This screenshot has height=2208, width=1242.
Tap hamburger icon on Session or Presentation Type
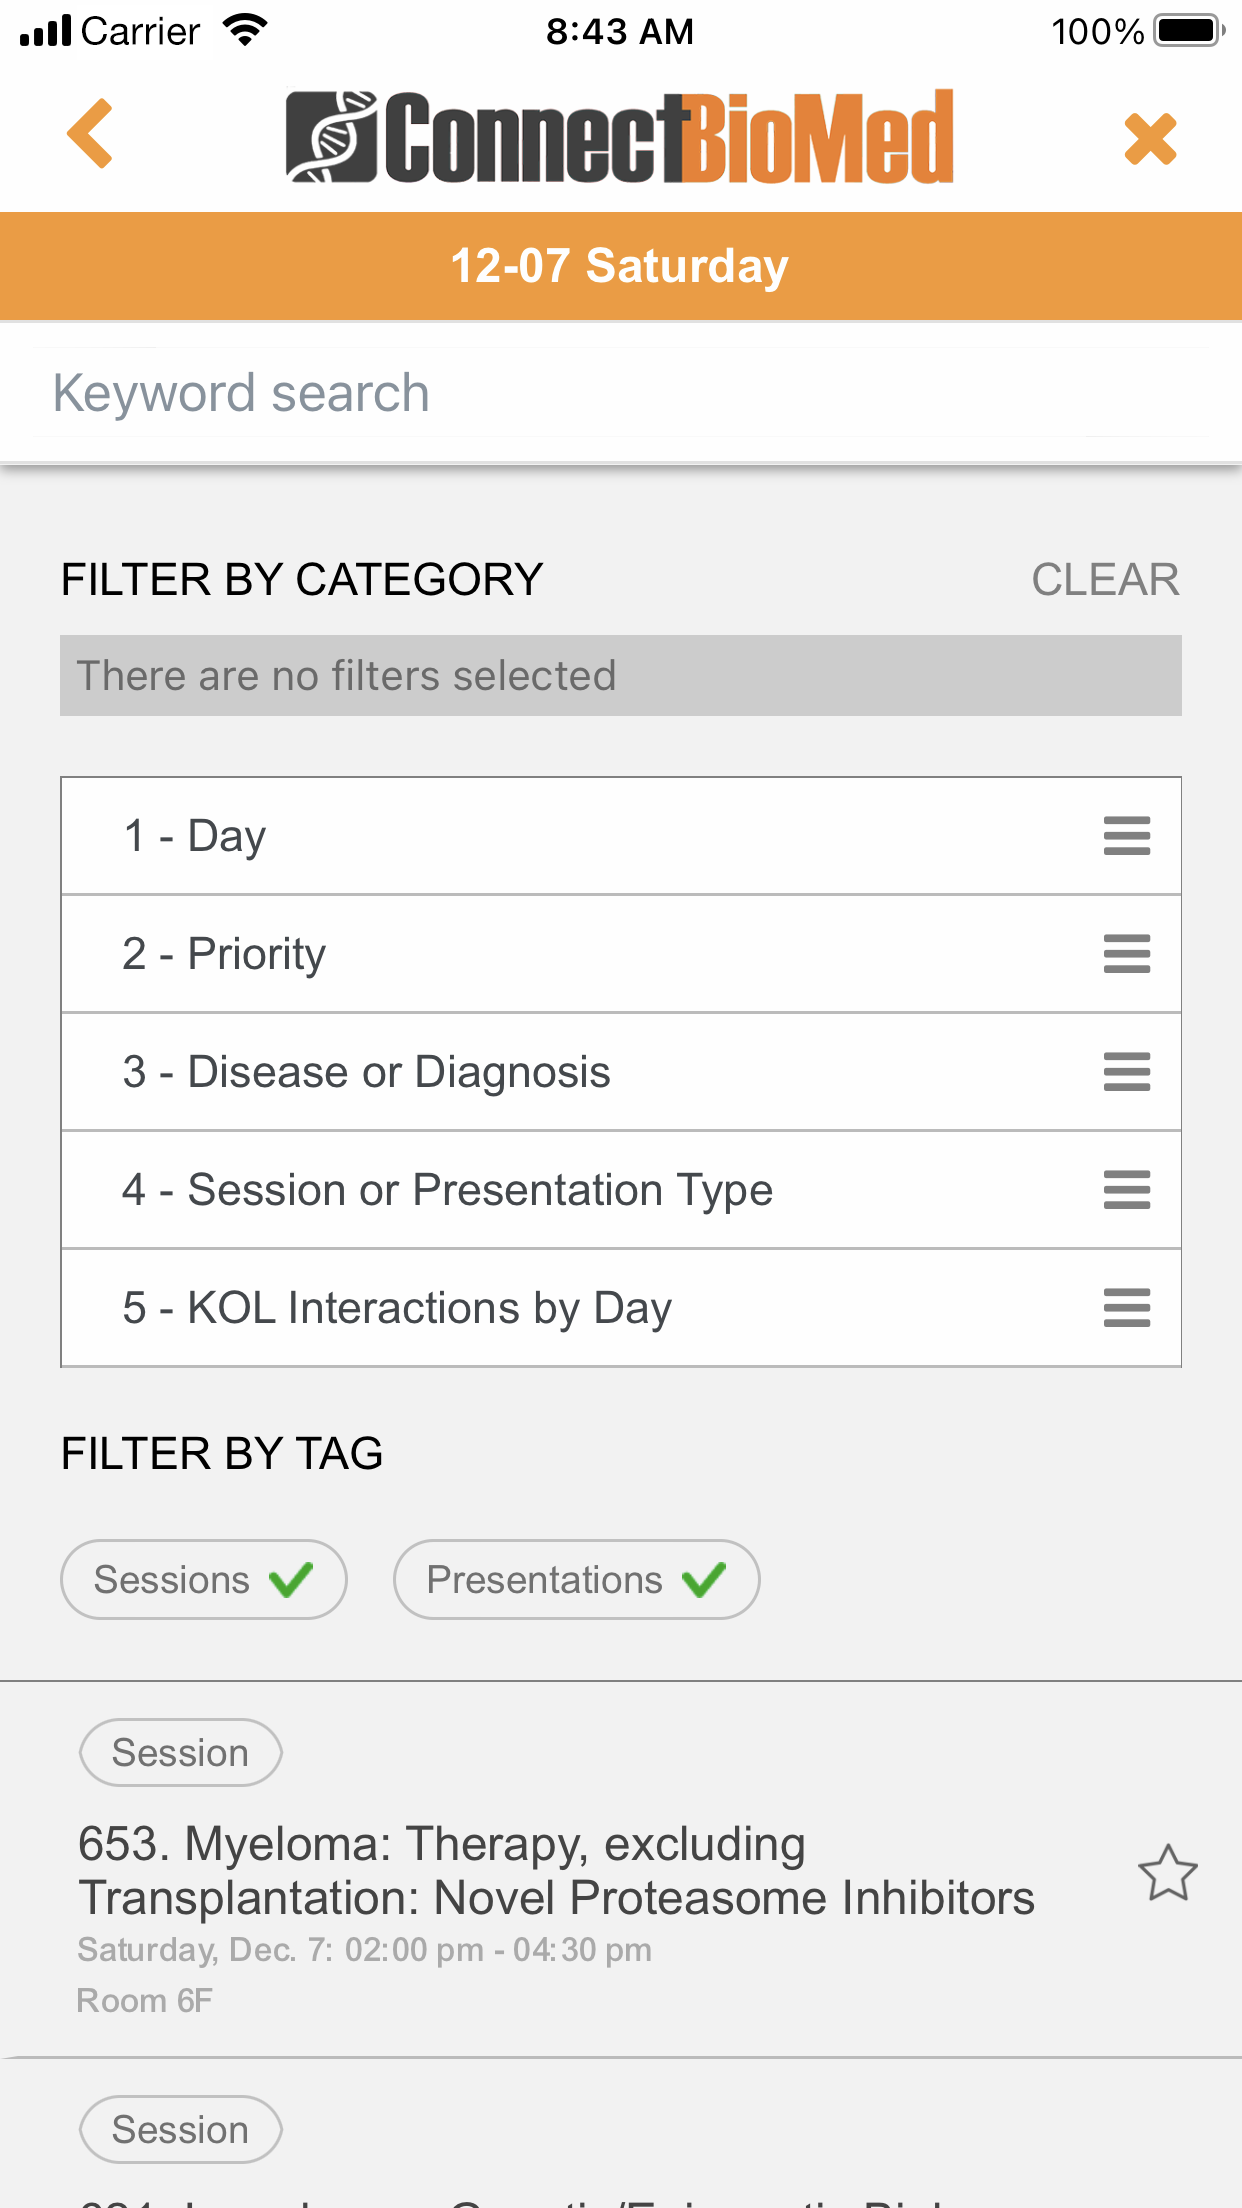click(x=1127, y=1190)
